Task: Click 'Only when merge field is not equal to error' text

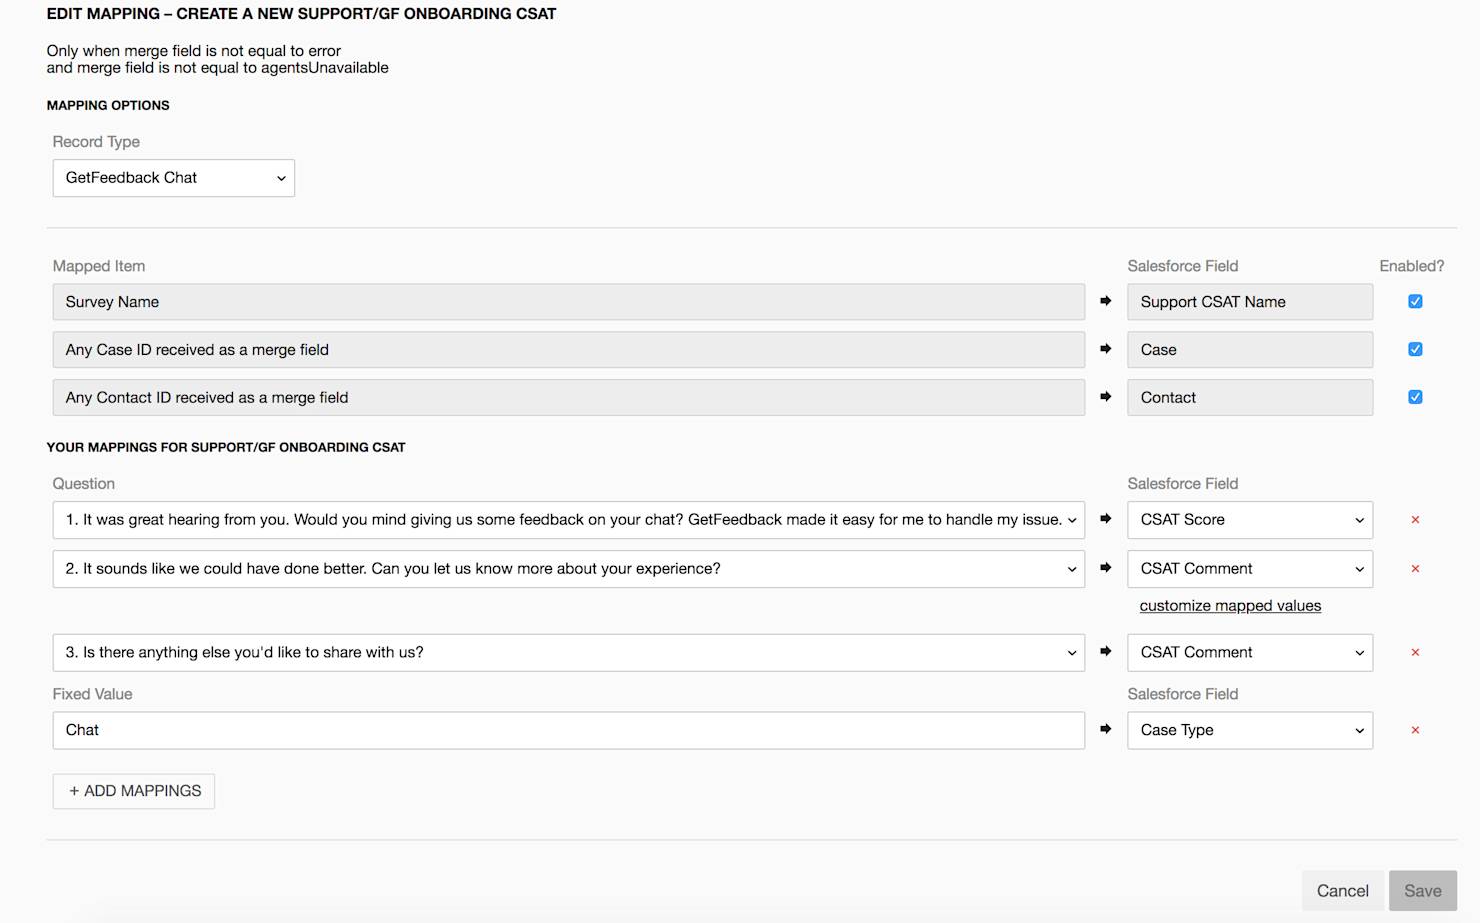Action: (194, 51)
